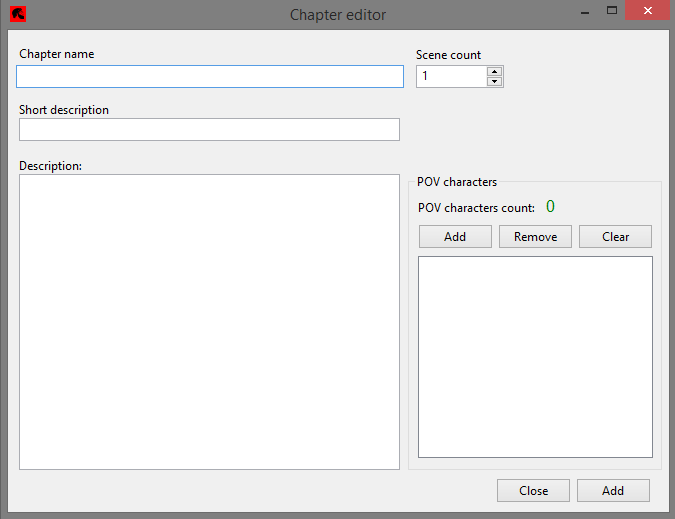
Task: Remove the selected POV character
Action: pyautogui.click(x=535, y=237)
